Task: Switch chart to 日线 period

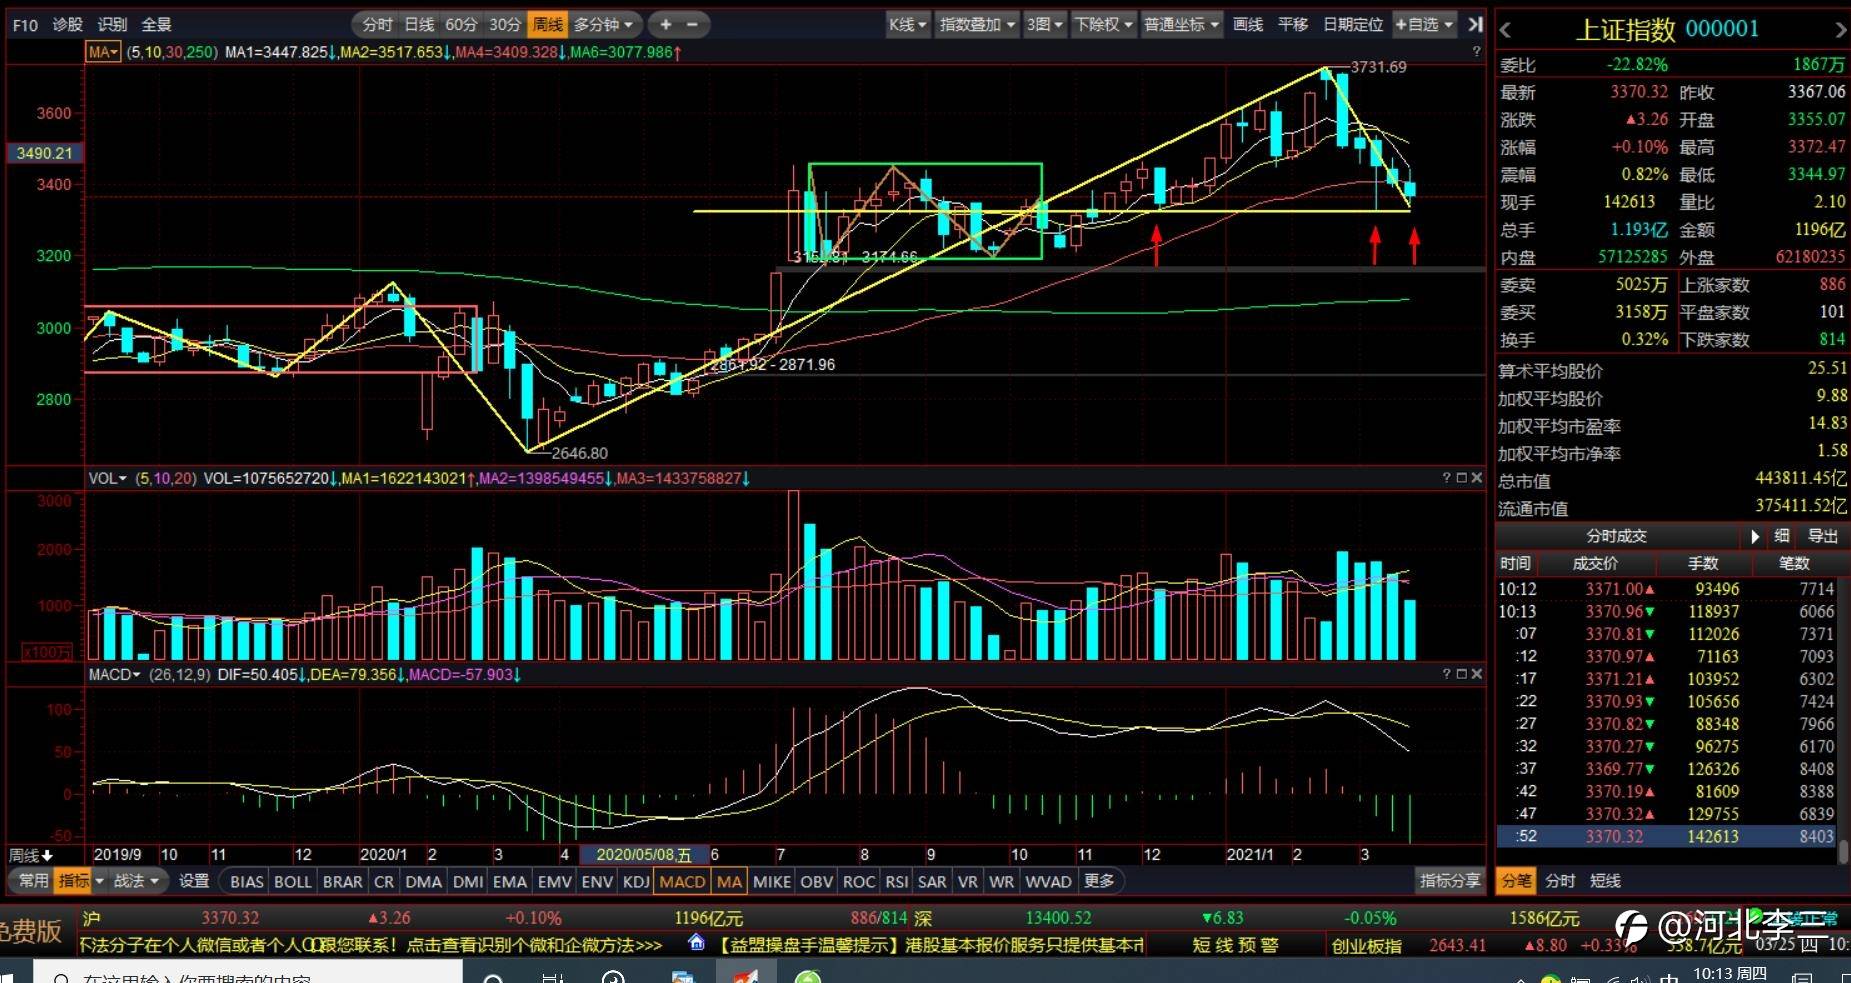Action: pyautogui.click(x=420, y=24)
